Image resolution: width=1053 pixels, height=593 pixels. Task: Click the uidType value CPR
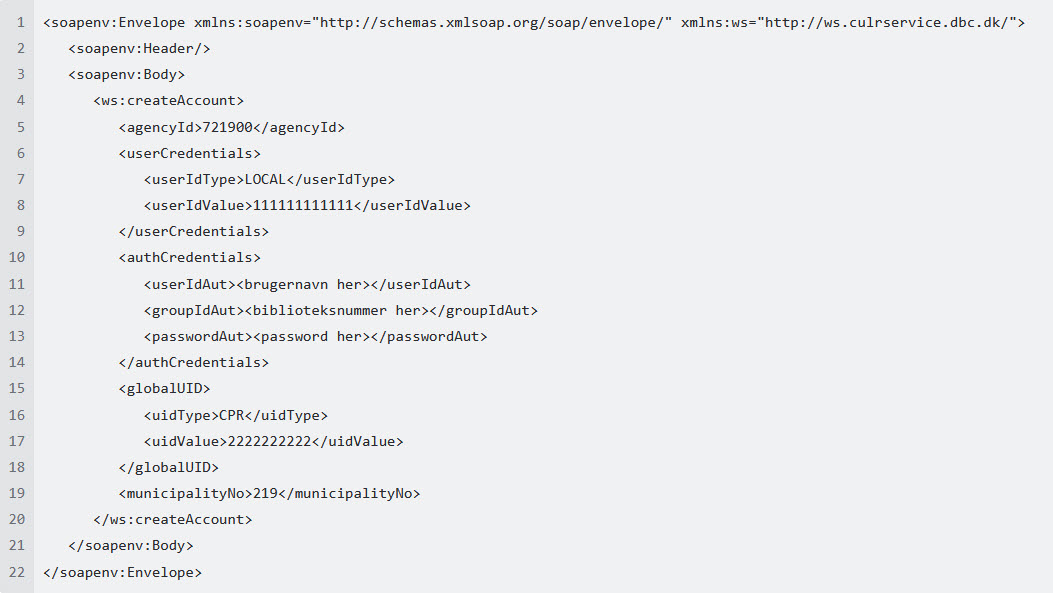tap(231, 414)
